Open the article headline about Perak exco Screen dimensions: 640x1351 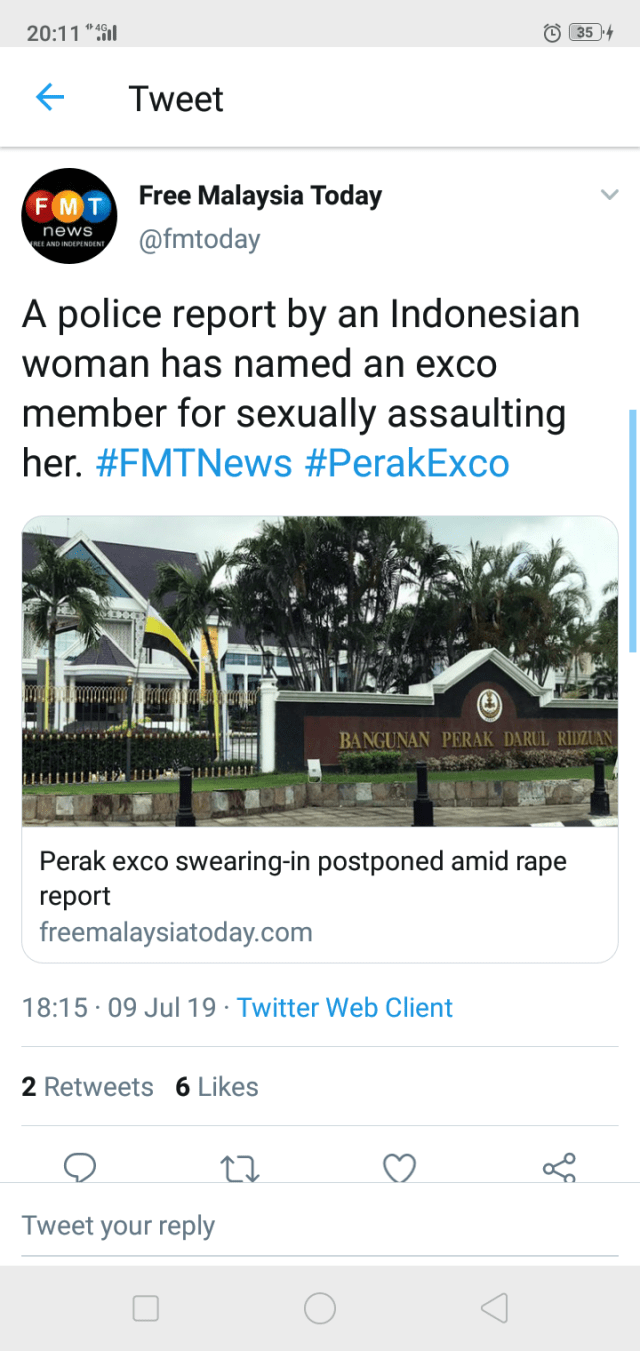(303, 878)
